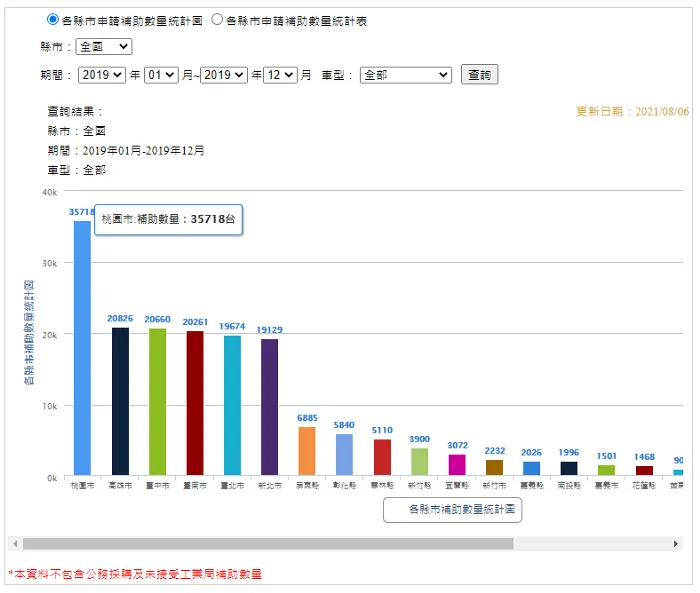
Task: Click the 花蓮縣 bar valued 1468
Action: (644, 470)
